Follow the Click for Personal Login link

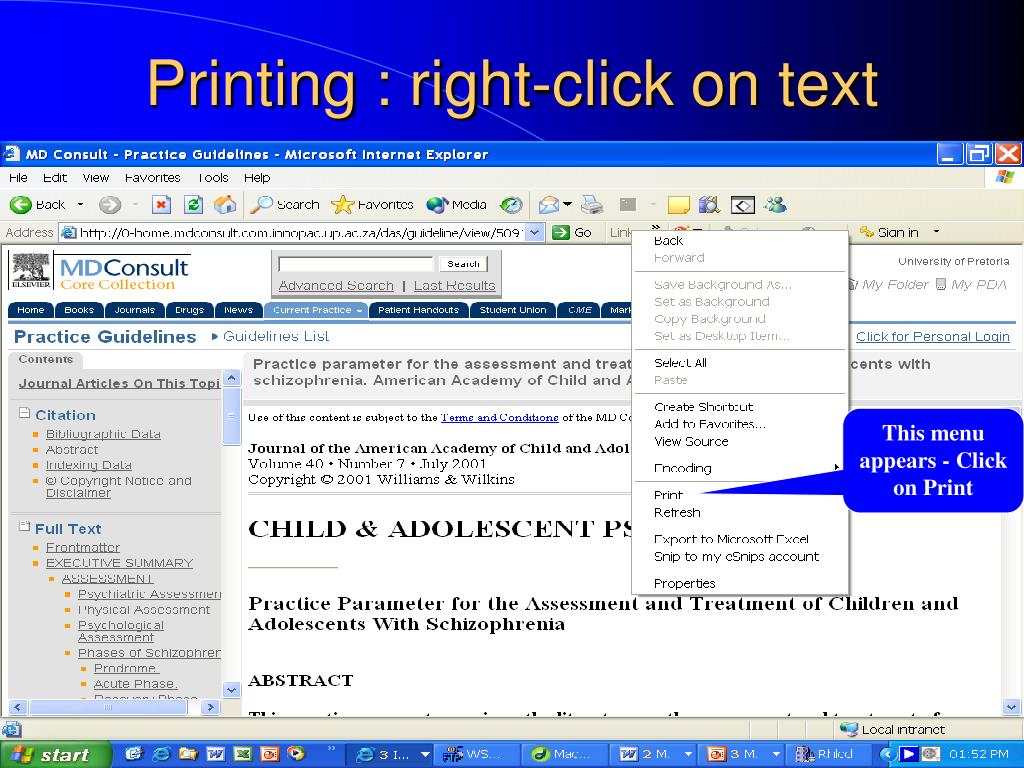tap(933, 336)
